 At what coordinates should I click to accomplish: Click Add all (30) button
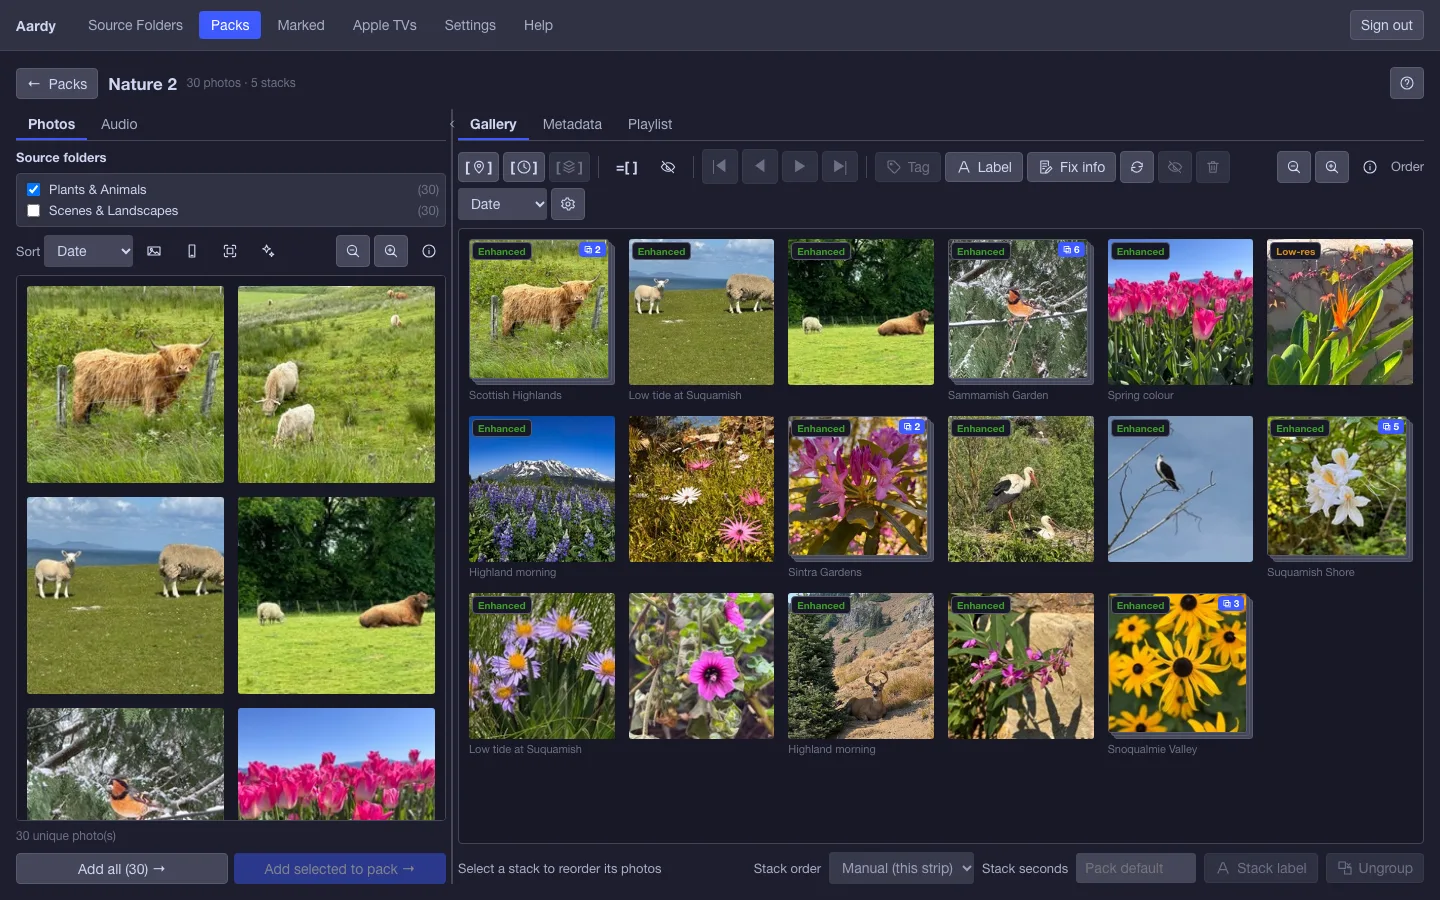pyautogui.click(x=122, y=869)
